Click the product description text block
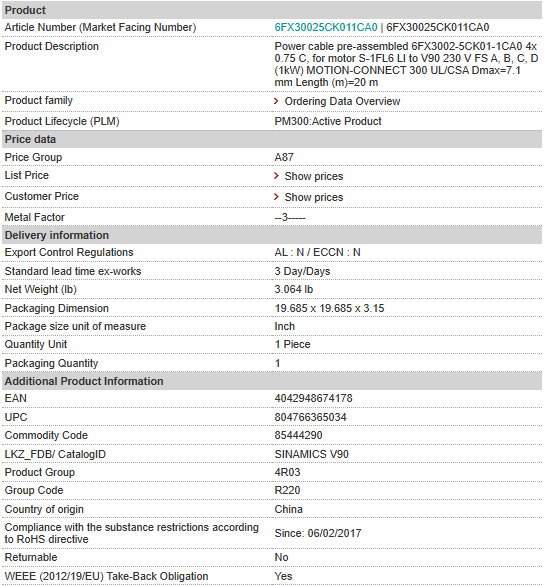This screenshot has height=586, width=545. click(406, 64)
